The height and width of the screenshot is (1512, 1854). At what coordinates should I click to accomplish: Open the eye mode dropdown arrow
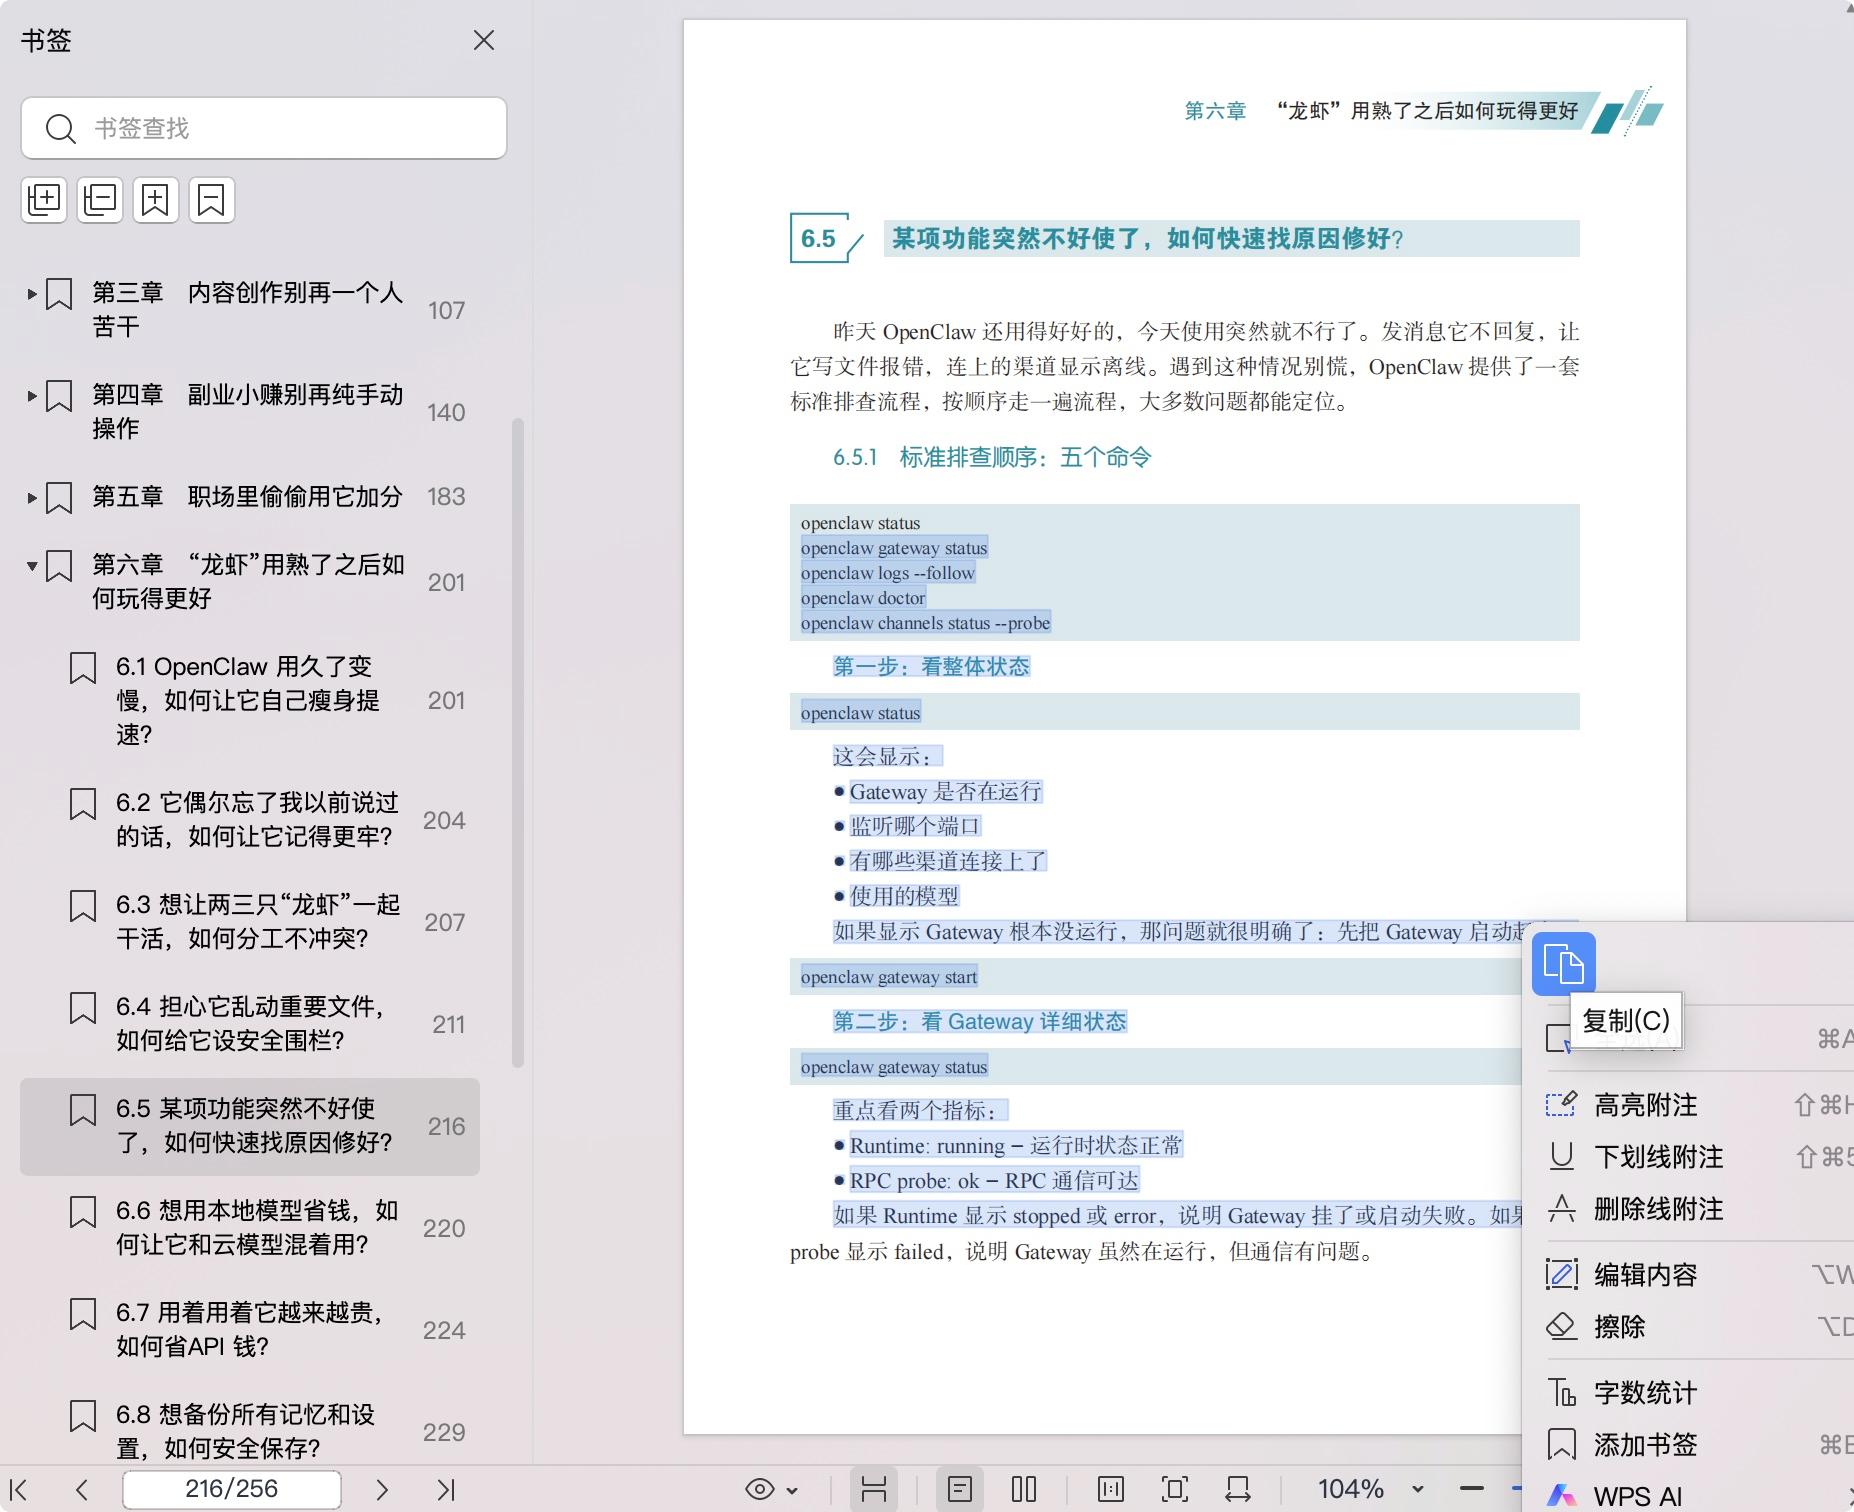(x=792, y=1490)
